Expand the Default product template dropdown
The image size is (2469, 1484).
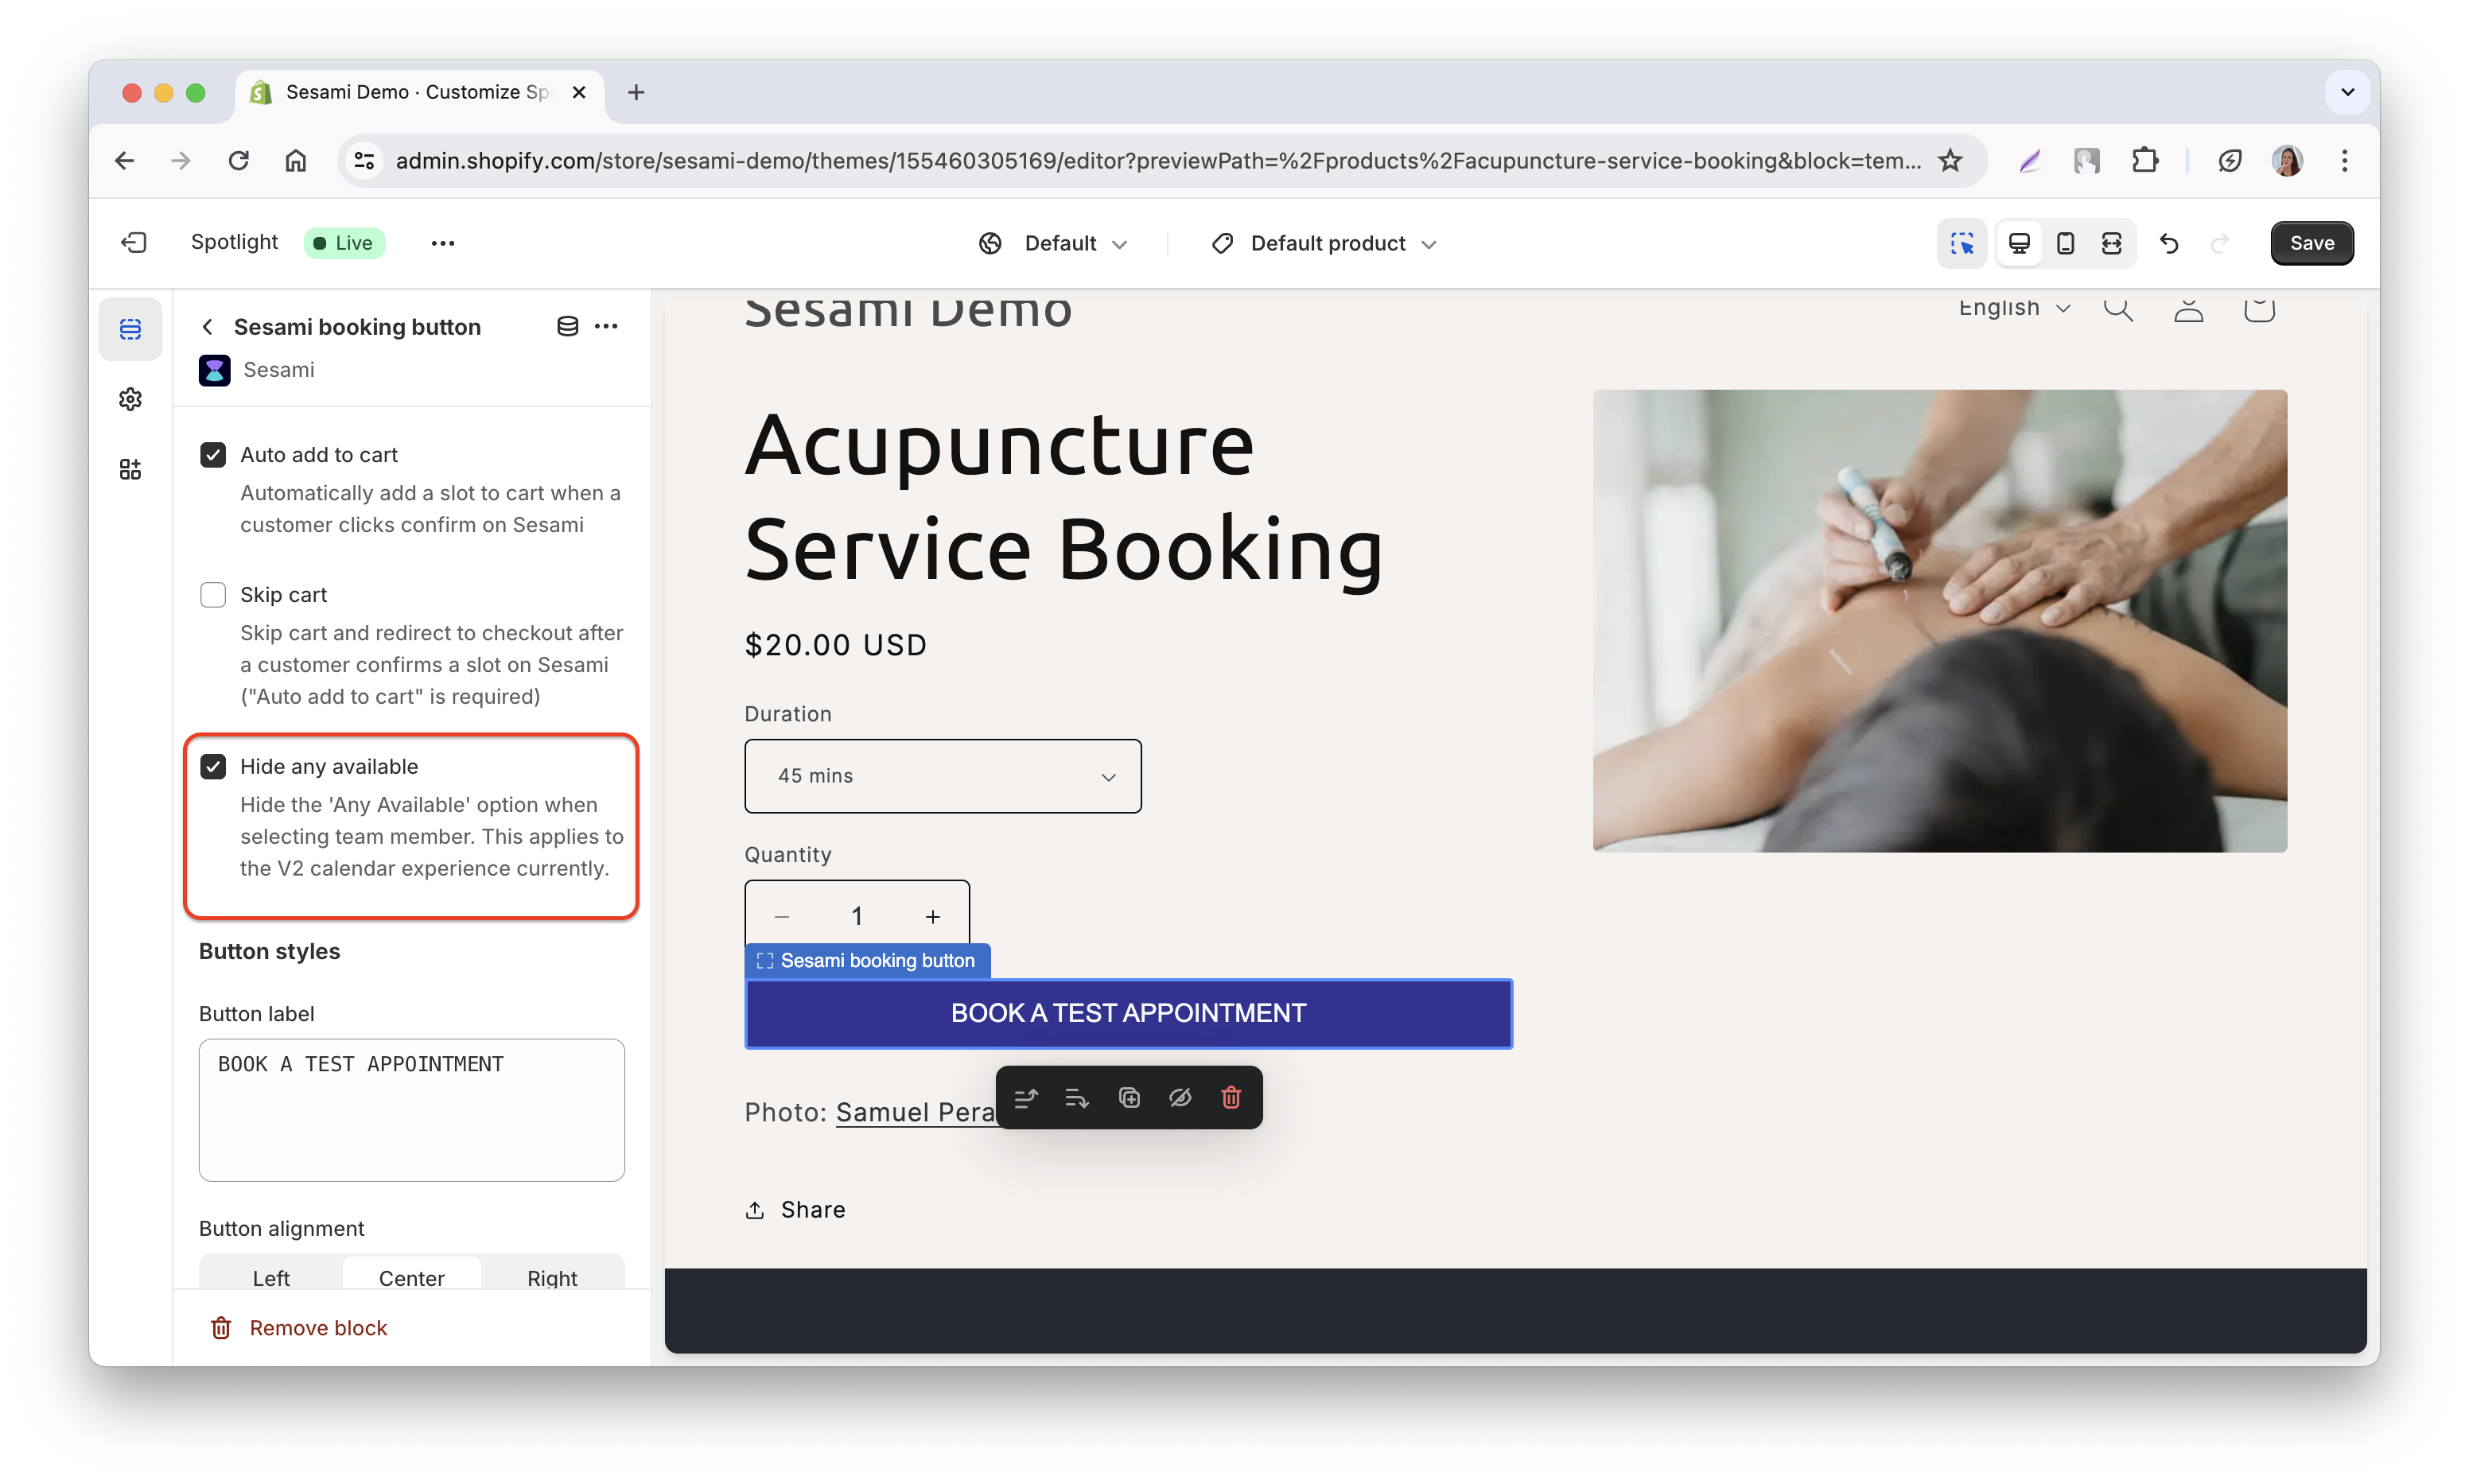click(x=1324, y=243)
